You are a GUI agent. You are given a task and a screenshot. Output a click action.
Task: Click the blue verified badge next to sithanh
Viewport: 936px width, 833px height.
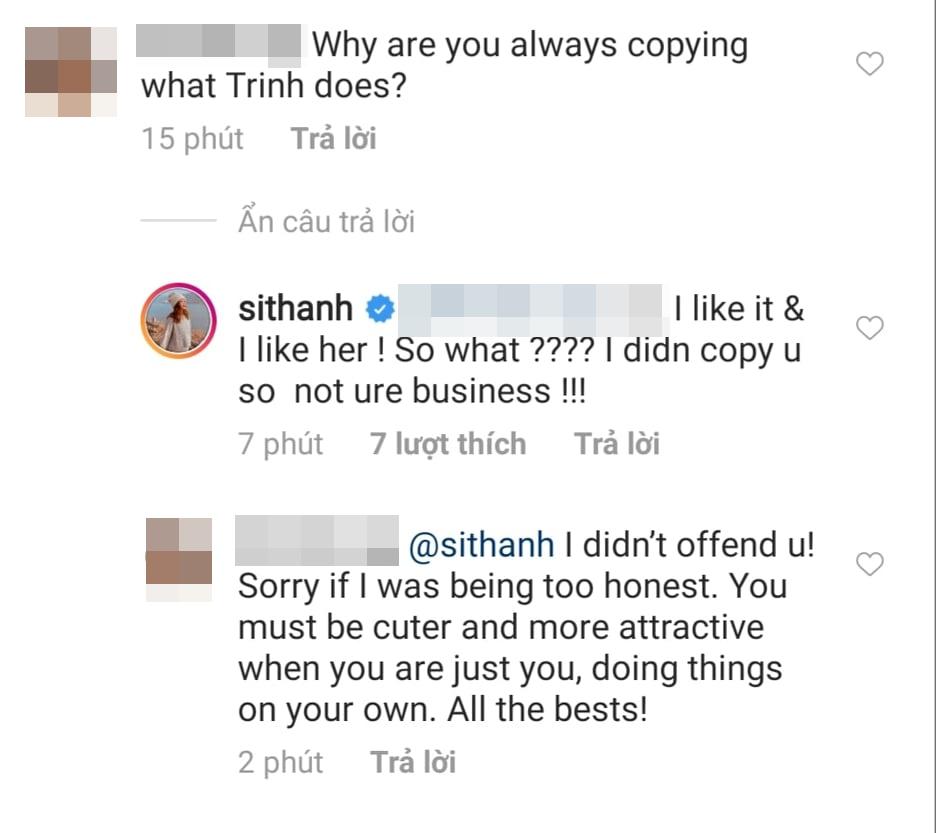379,310
